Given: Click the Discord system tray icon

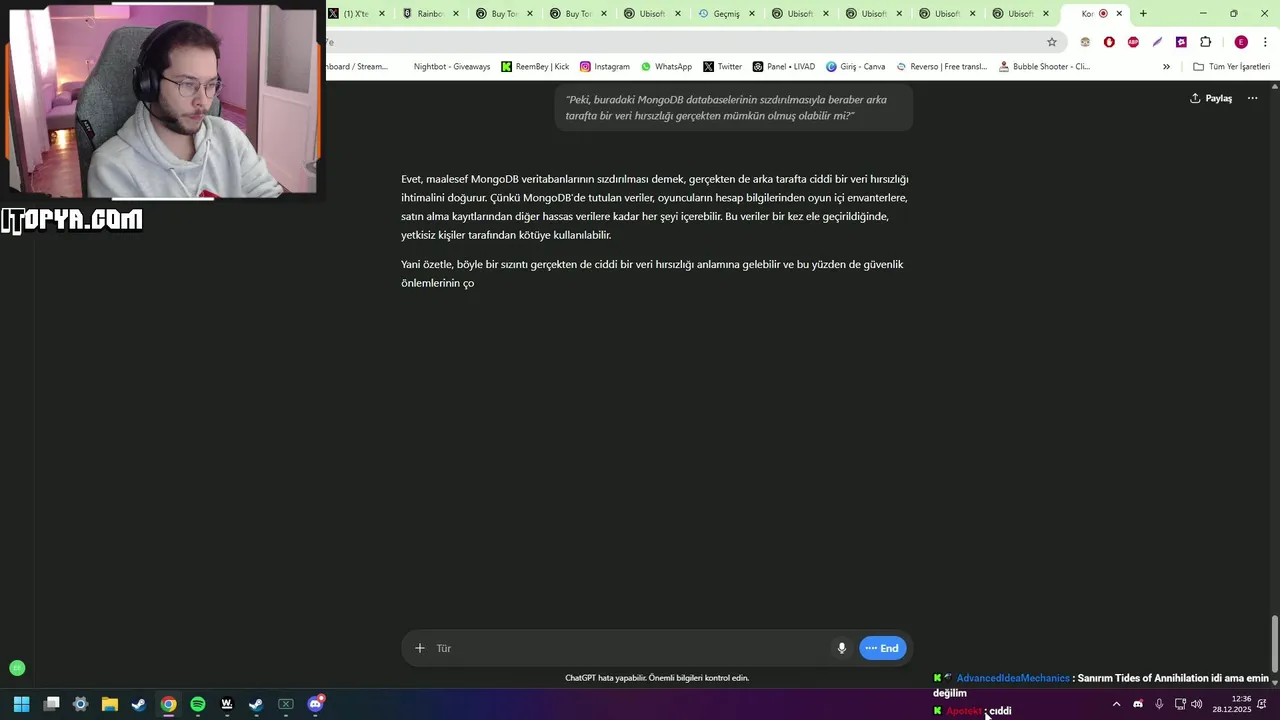Looking at the screenshot, I should pyautogui.click(x=1138, y=704).
